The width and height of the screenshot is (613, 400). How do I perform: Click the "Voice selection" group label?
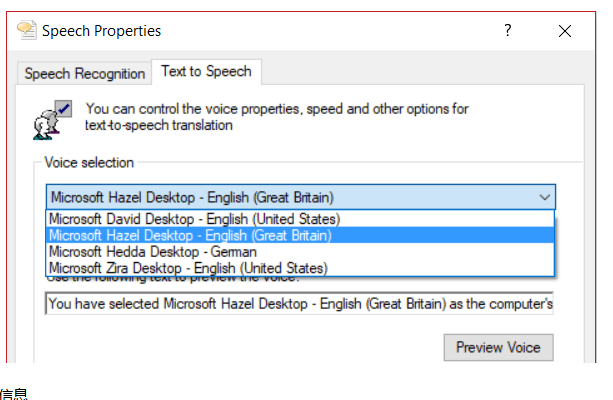coord(89,162)
